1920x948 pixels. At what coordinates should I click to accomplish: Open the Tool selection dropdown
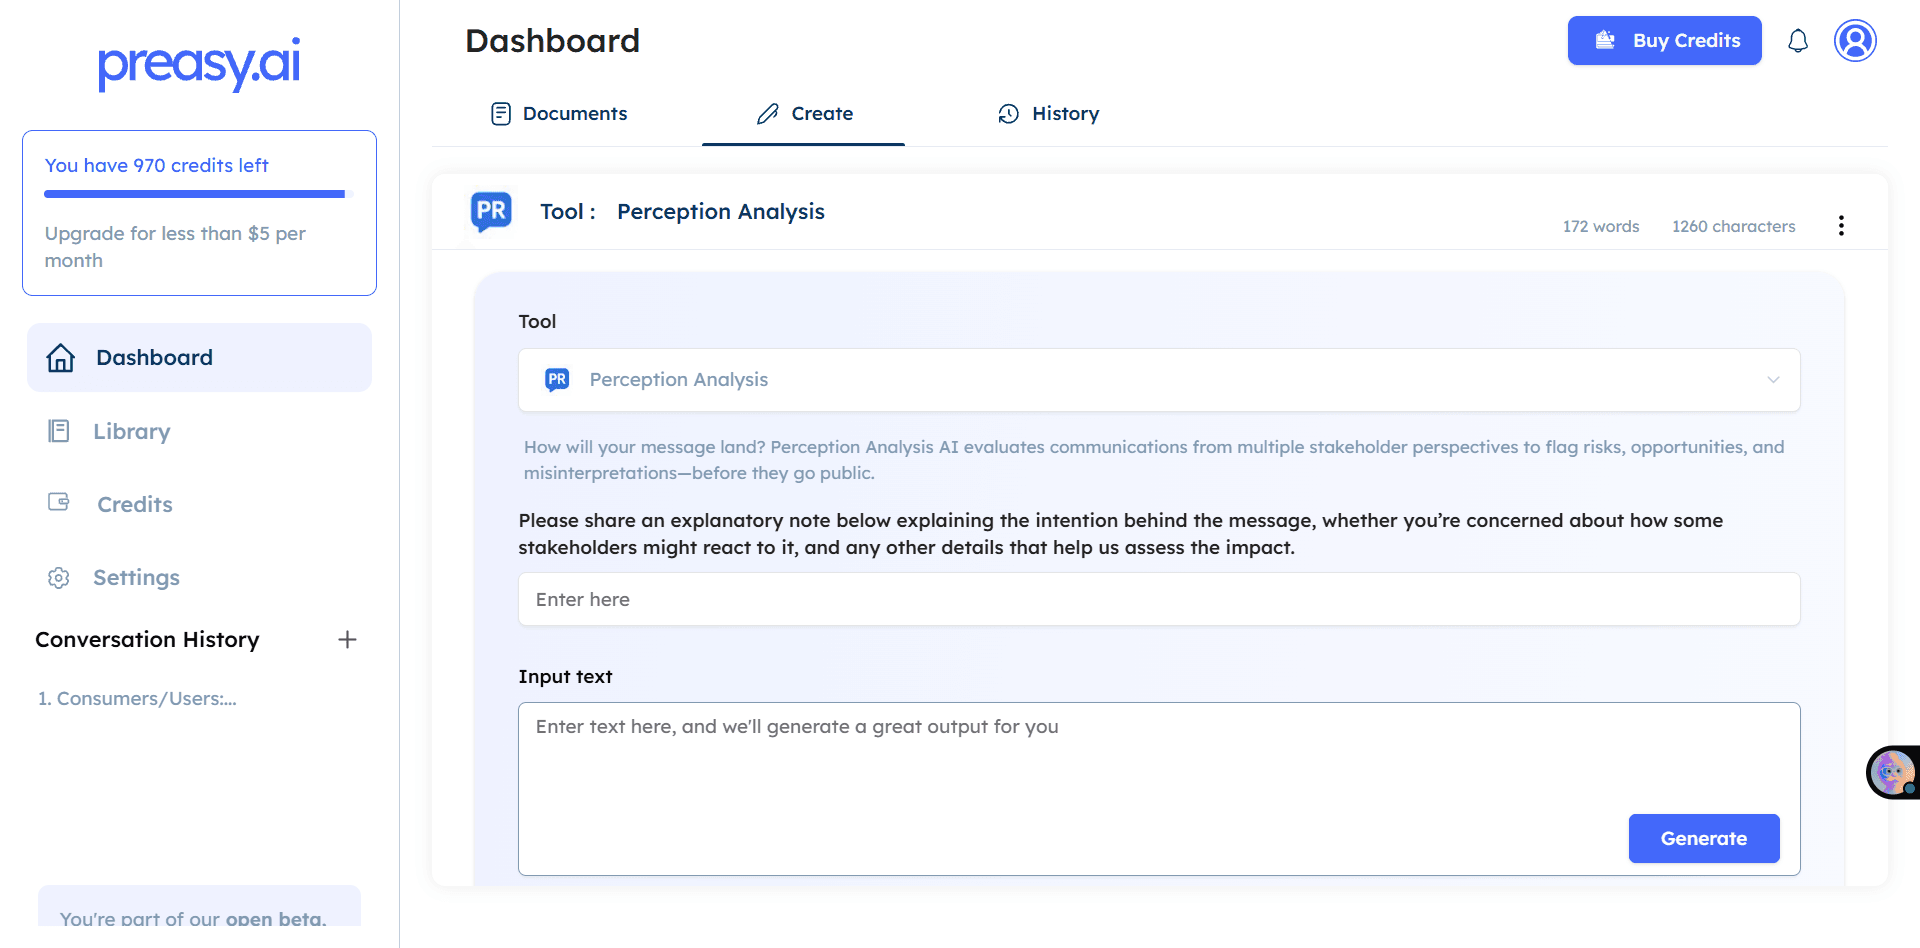[x=1158, y=380]
